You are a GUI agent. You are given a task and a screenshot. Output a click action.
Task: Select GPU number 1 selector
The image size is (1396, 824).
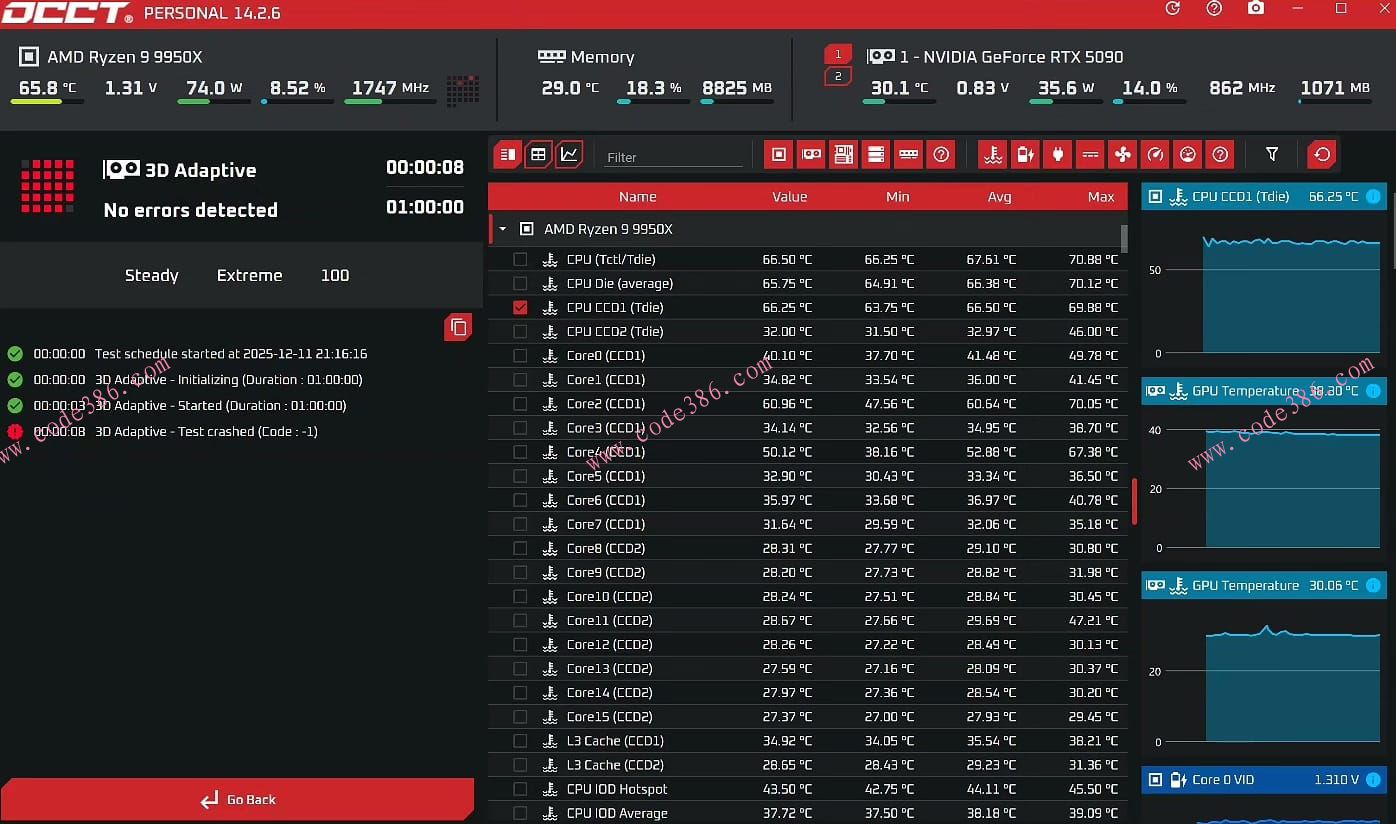click(x=838, y=54)
